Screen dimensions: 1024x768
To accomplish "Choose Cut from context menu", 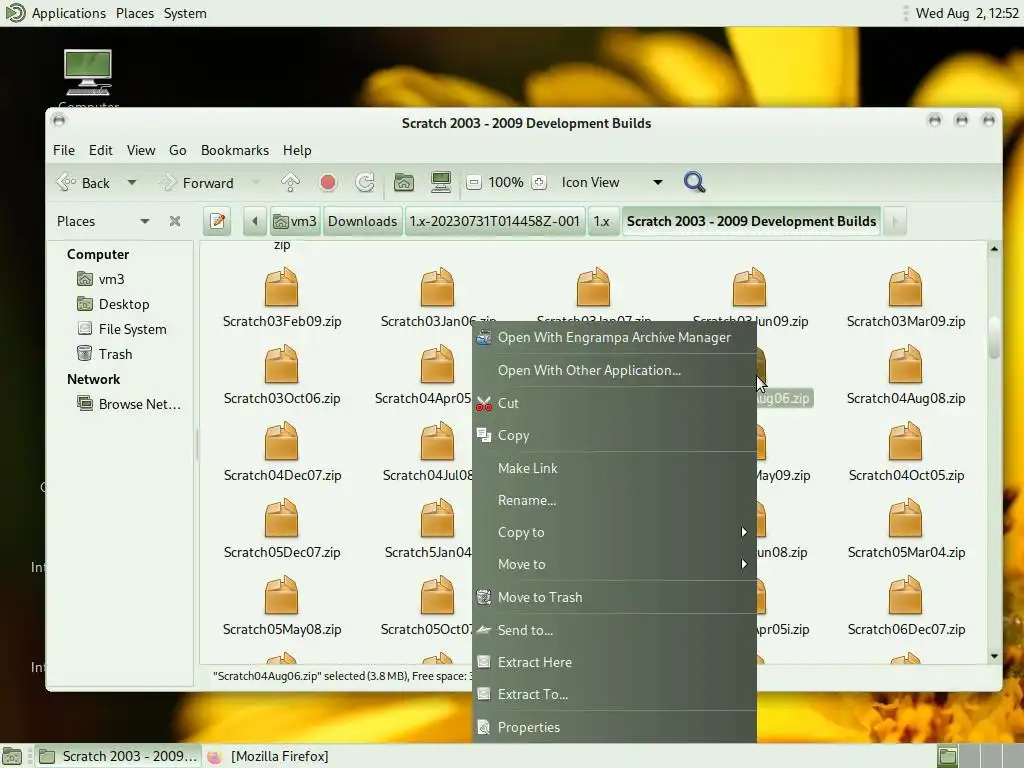I will coord(614,403).
